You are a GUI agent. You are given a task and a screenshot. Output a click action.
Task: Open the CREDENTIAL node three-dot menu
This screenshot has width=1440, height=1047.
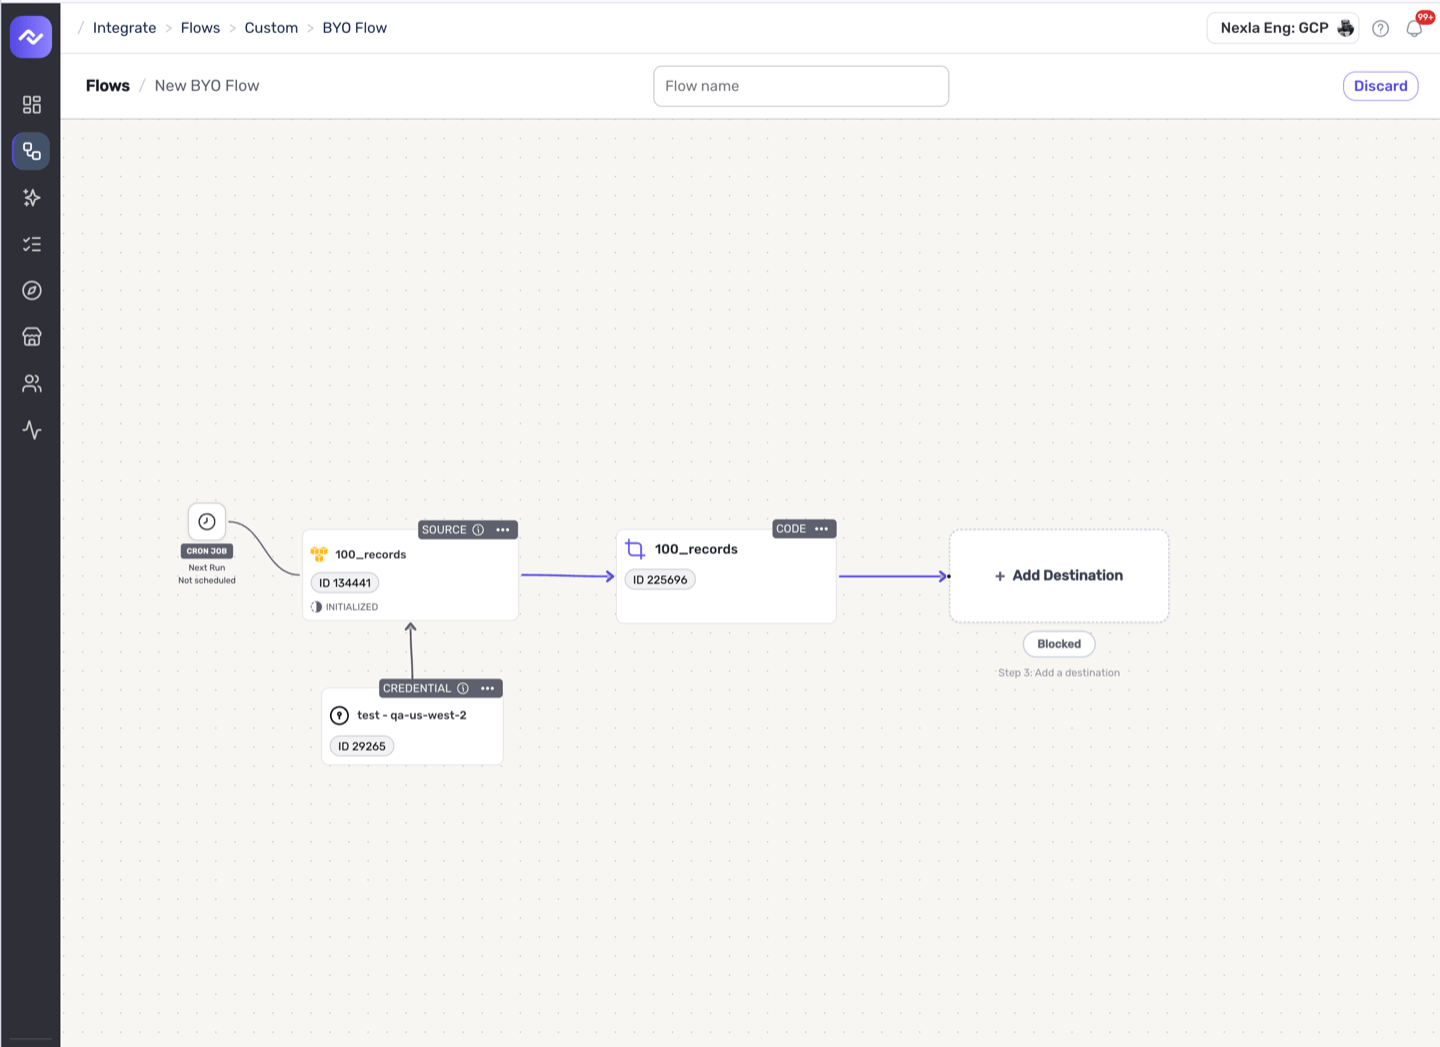tap(488, 688)
